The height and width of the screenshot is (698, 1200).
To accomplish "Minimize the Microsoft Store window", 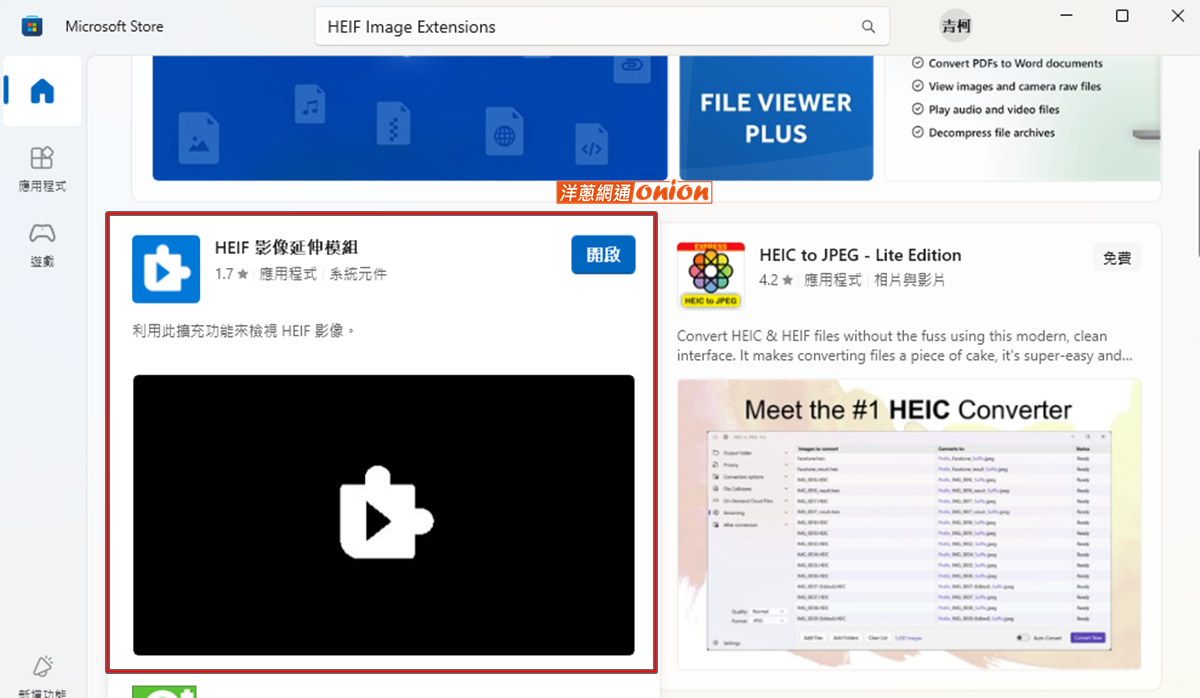I will (1065, 15).
